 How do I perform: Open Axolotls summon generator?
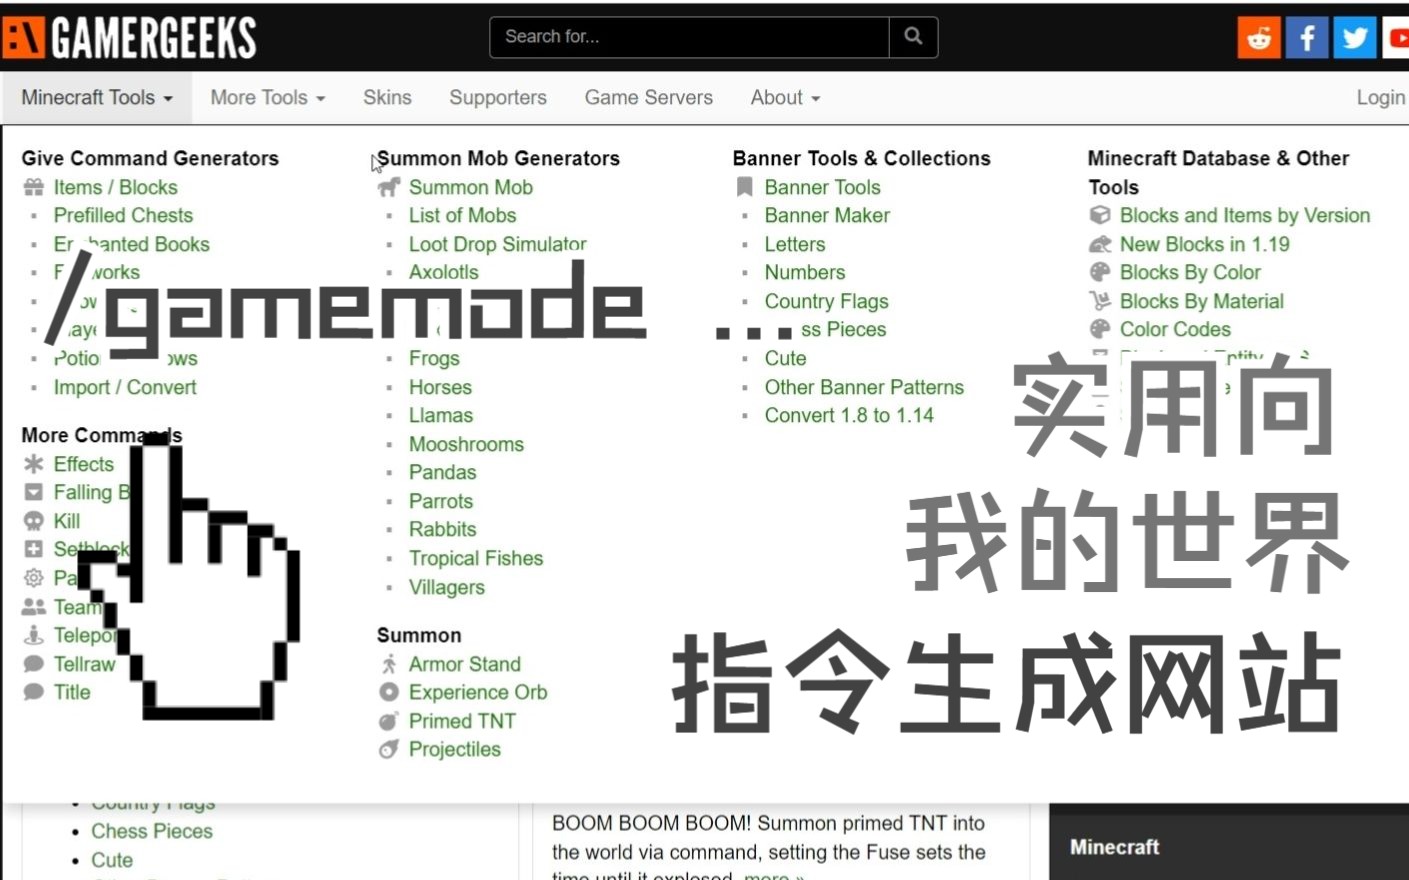coord(444,272)
